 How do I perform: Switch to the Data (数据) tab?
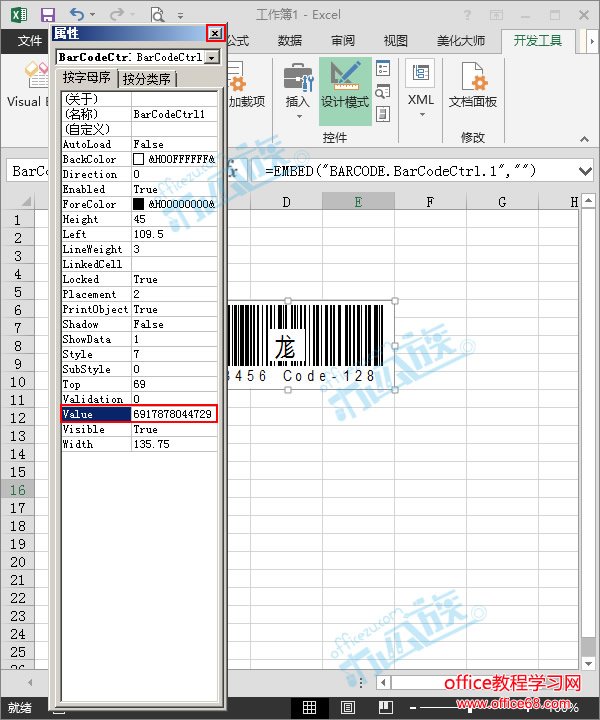[290, 41]
